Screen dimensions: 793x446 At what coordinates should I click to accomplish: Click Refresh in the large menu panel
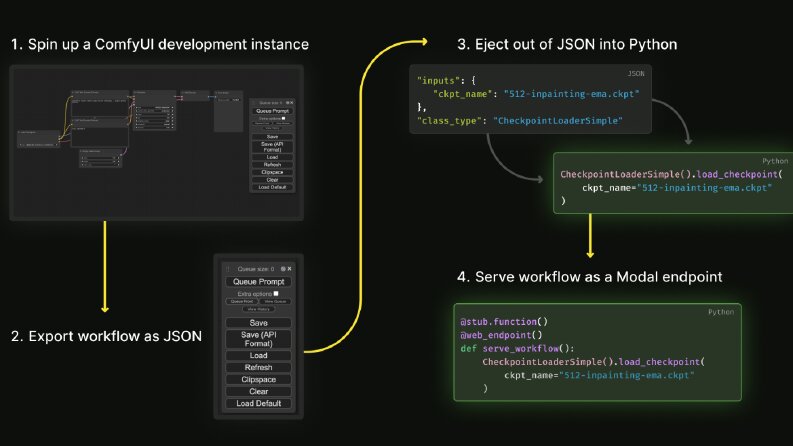[258, 367]
